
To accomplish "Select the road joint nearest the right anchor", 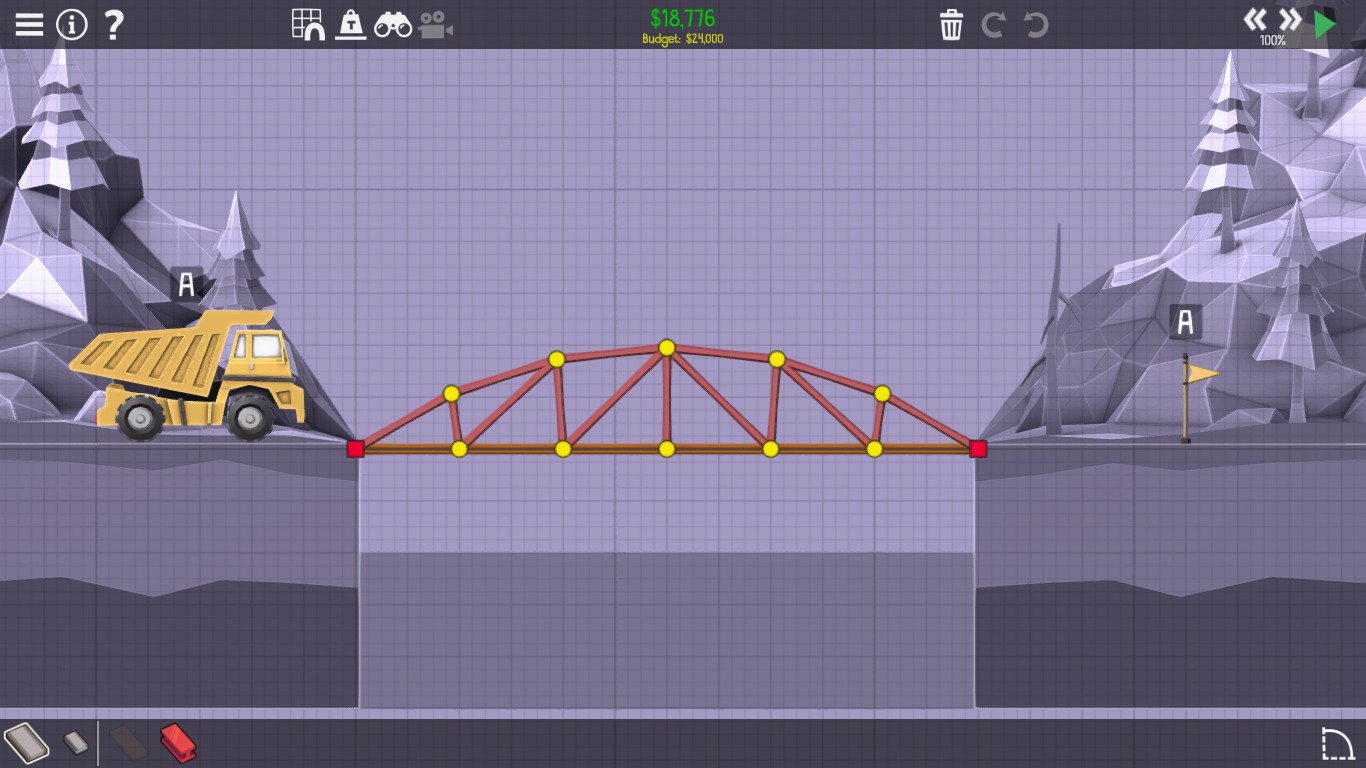I will coord(874,449).
